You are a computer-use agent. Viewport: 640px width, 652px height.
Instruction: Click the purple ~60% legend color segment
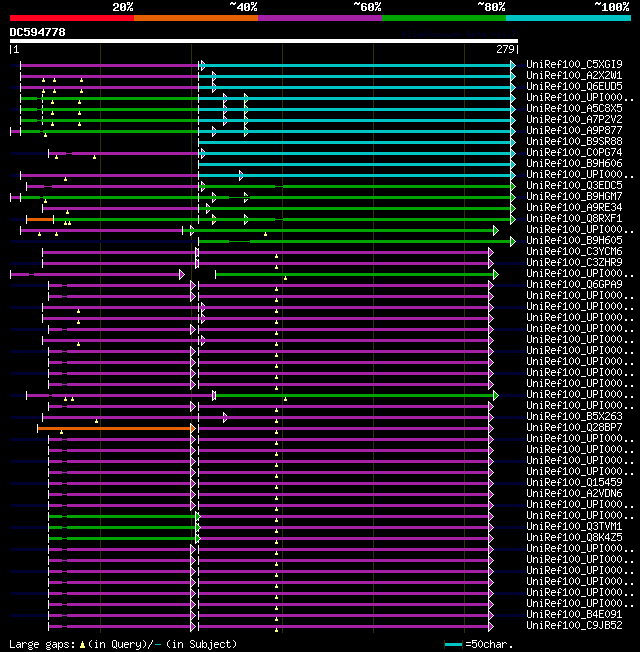point(320,18)
